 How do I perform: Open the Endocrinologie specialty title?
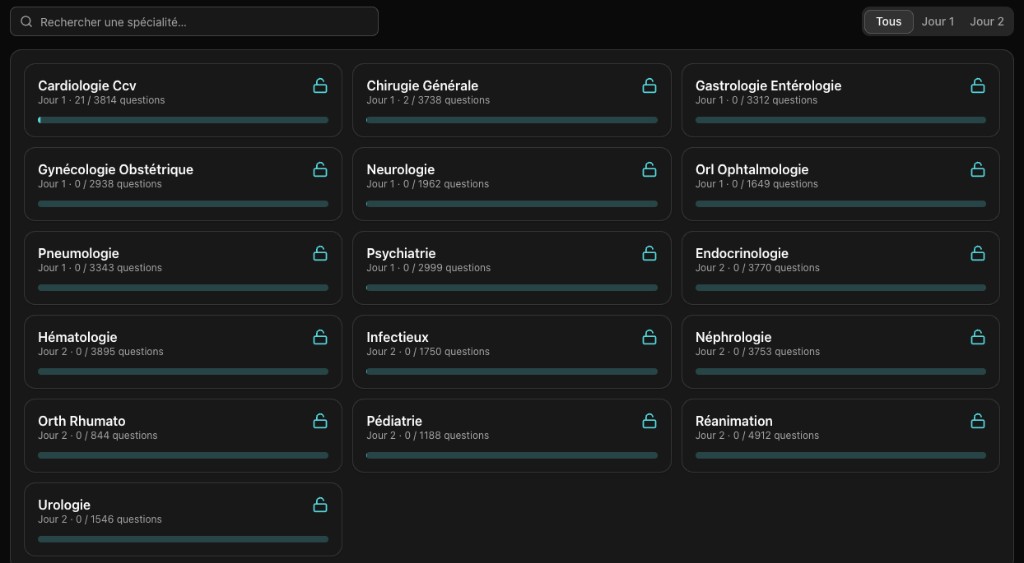742,253
